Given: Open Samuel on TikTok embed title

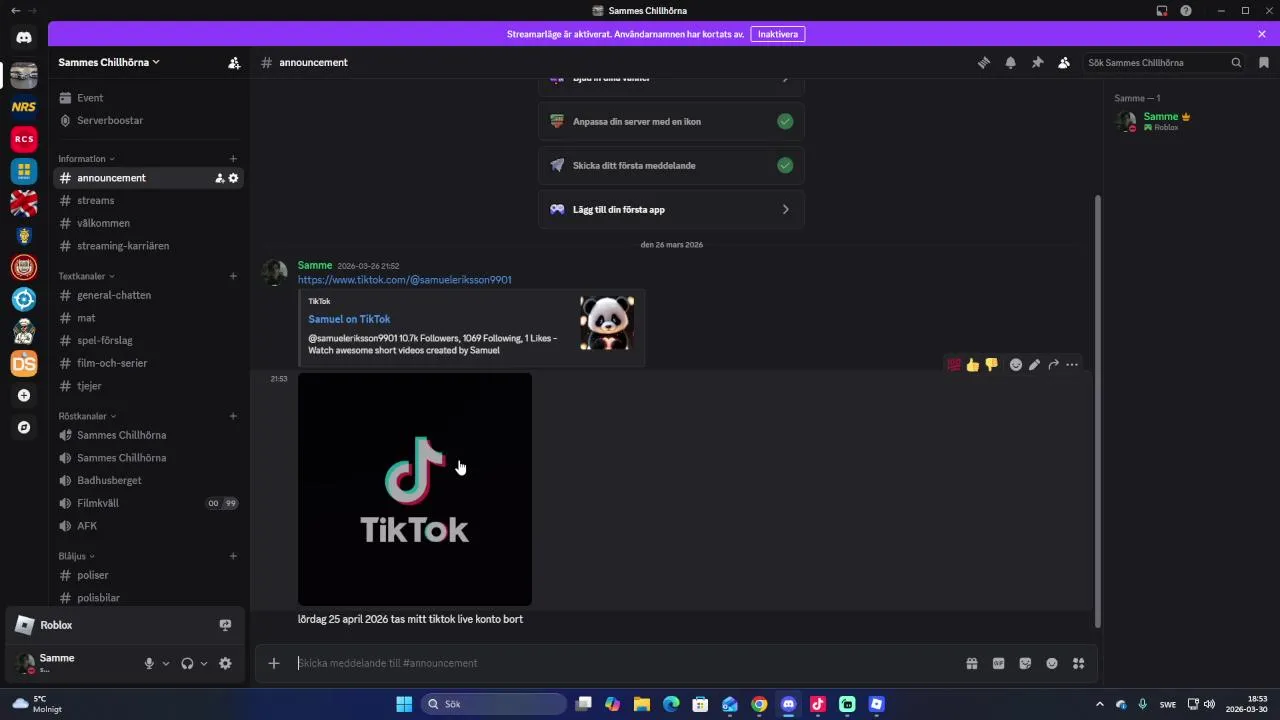Looking at the screenshot, I should click(349, 319).
